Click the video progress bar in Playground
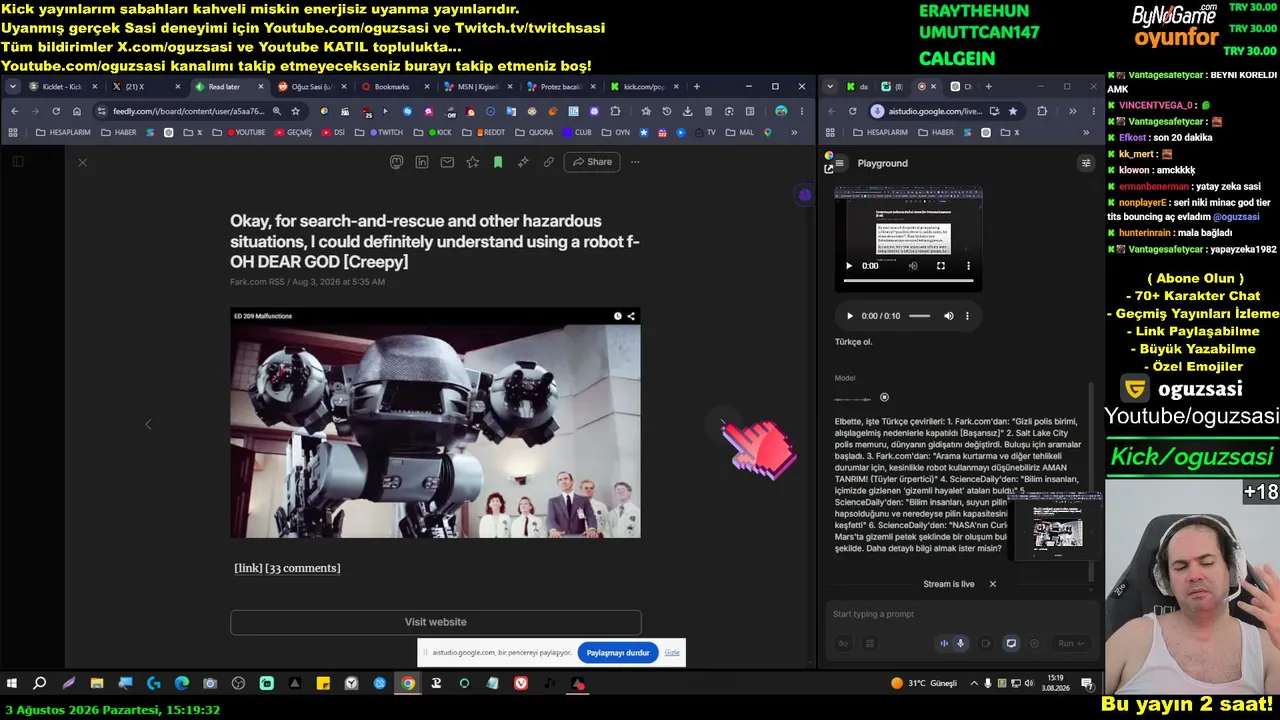The image size is (1280, 720). tap(908, 281)
